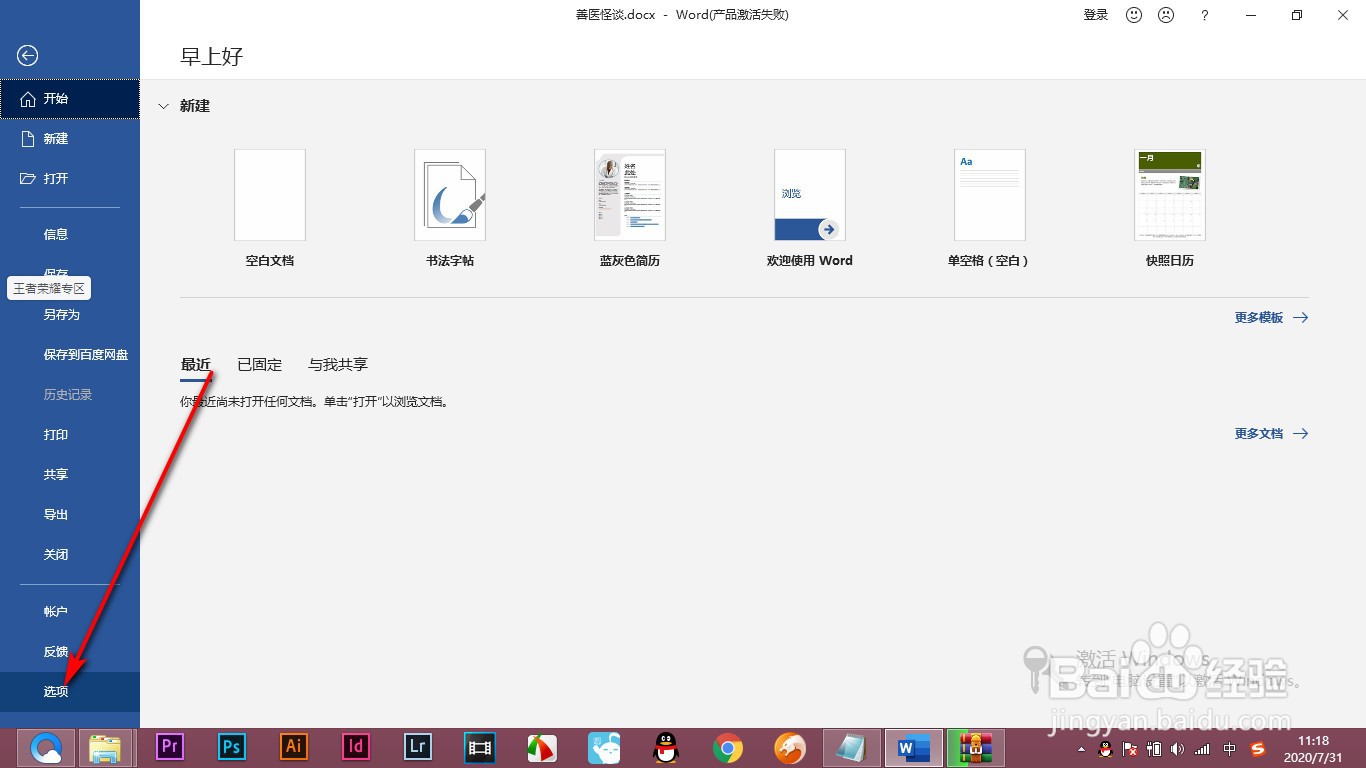This screenshot has width=1366, height=768.
Task: Click the 中 input method indicator
Action: (1230, 749)
